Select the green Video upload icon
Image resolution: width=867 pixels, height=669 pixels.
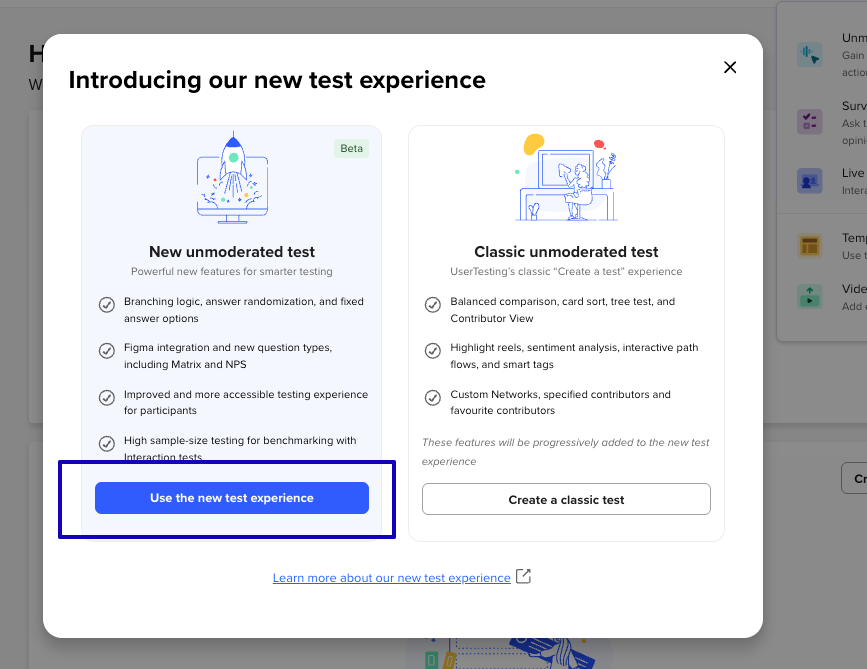pyautogui.click(x=809, y=296)
